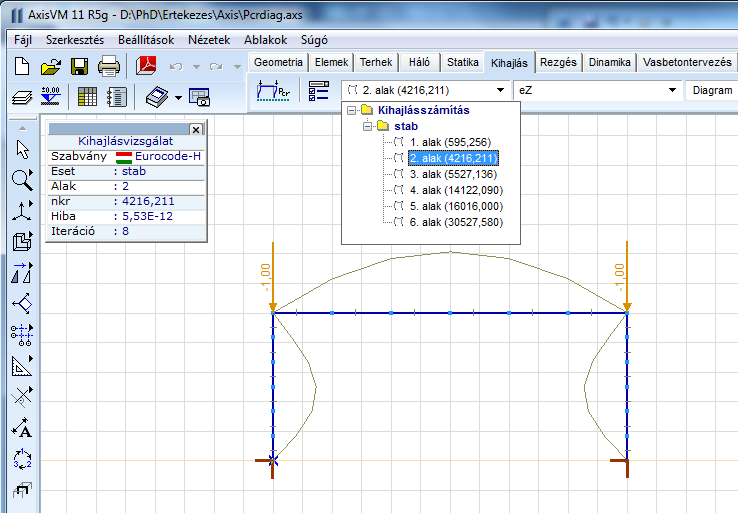The height and width of the screenshot is (513, 738).
Task: Save the model with the floppy icon
Action: pos(80,66)
